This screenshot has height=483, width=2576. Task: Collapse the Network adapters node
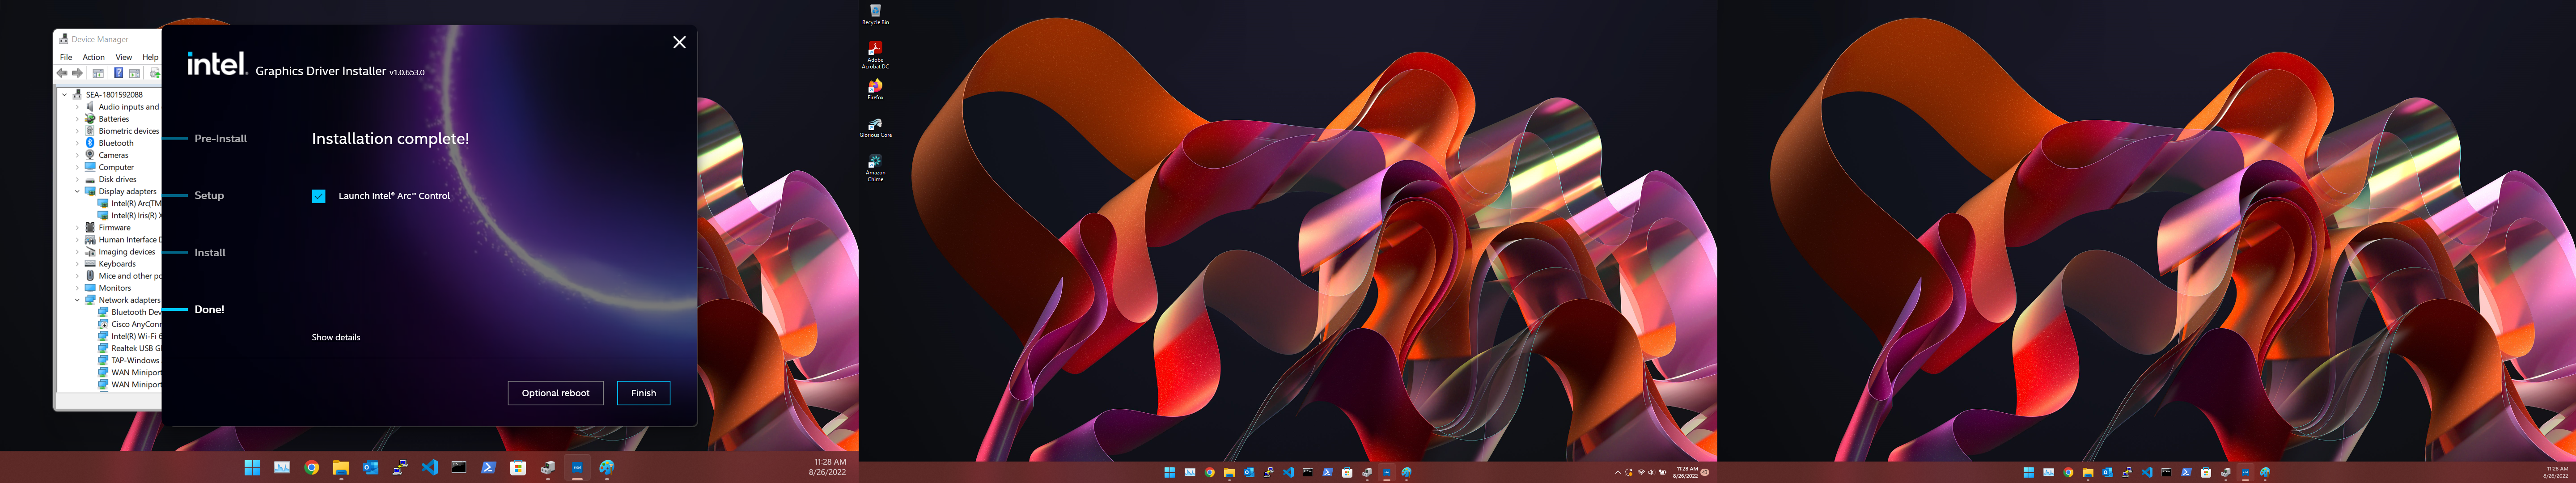click(77, 300)
